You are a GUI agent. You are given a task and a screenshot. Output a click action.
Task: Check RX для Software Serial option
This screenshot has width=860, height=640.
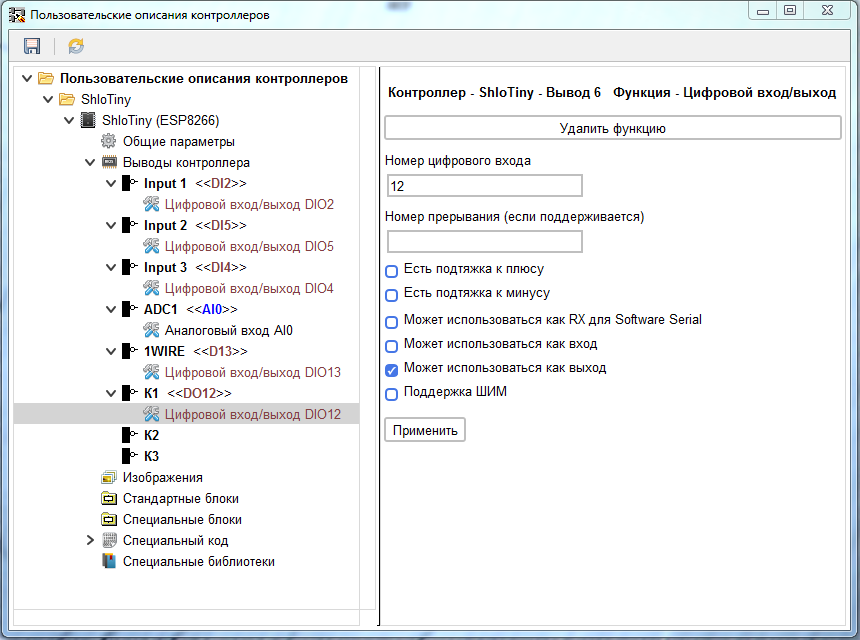391,322
